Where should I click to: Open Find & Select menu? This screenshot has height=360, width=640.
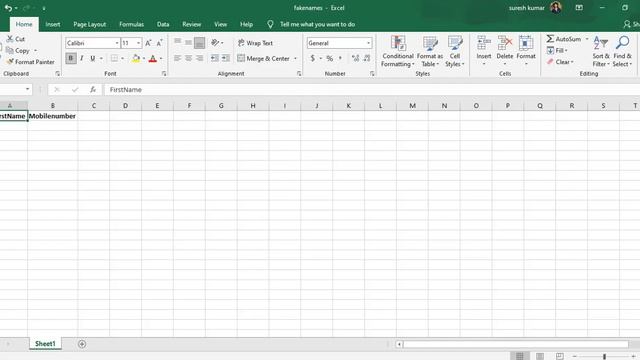click(x=622, y=51)
